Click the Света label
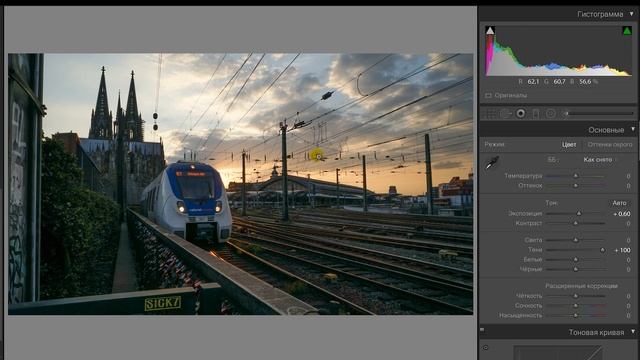The height and width of the screenshot is (360, 640). (533, 240)
